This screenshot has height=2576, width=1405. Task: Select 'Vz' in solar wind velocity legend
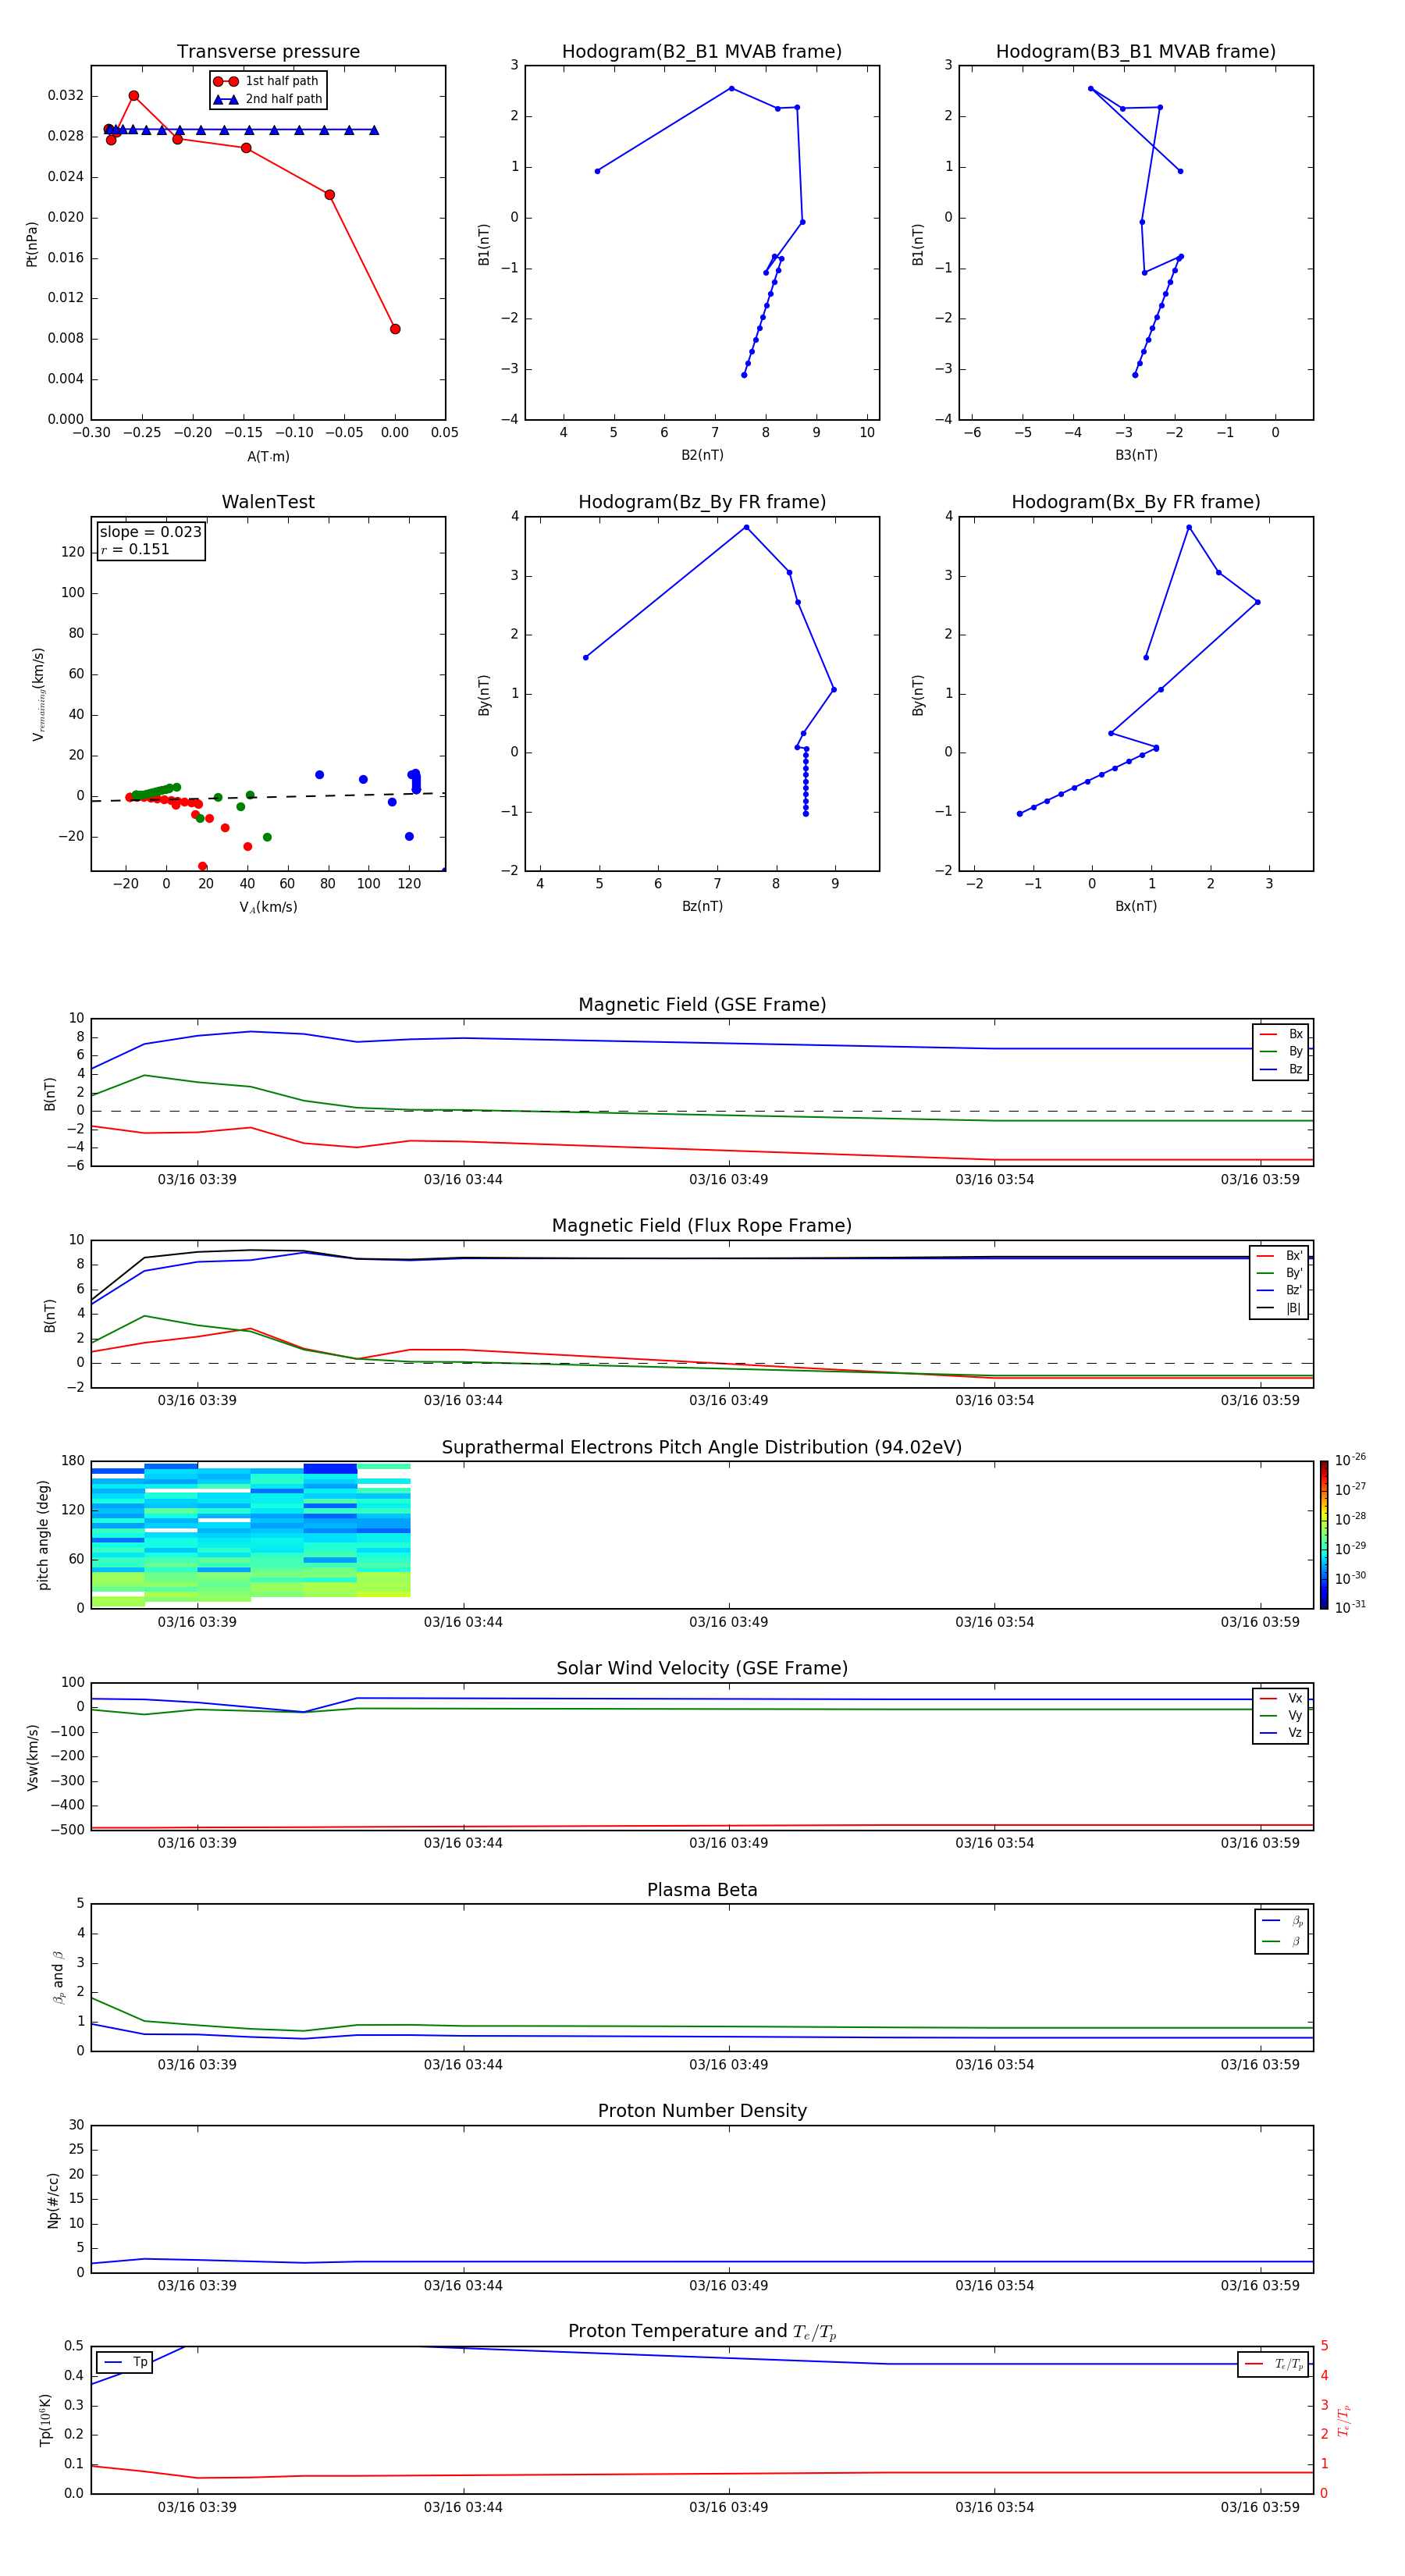[x=1281, y=1732]
